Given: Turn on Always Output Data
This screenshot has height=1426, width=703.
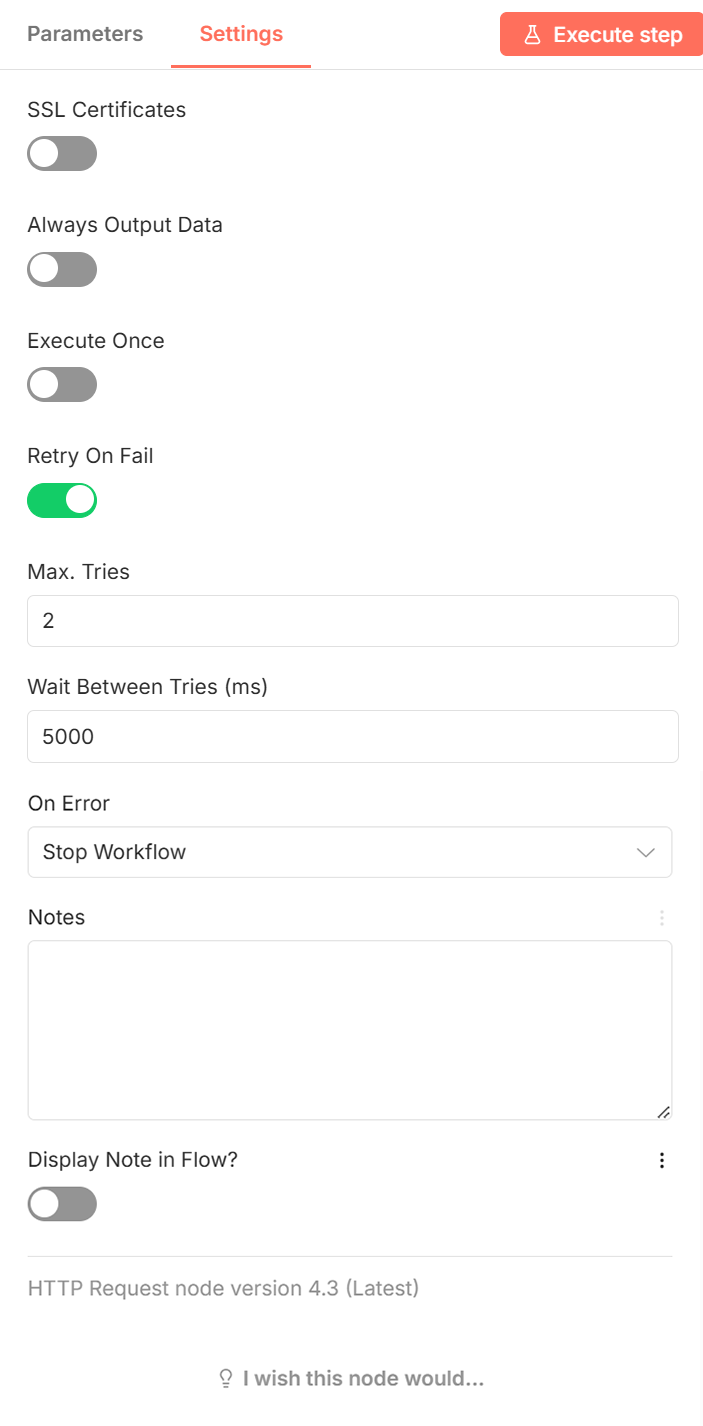Looking at the screenshot, I should pyautogui.click(x=62, y=269).
